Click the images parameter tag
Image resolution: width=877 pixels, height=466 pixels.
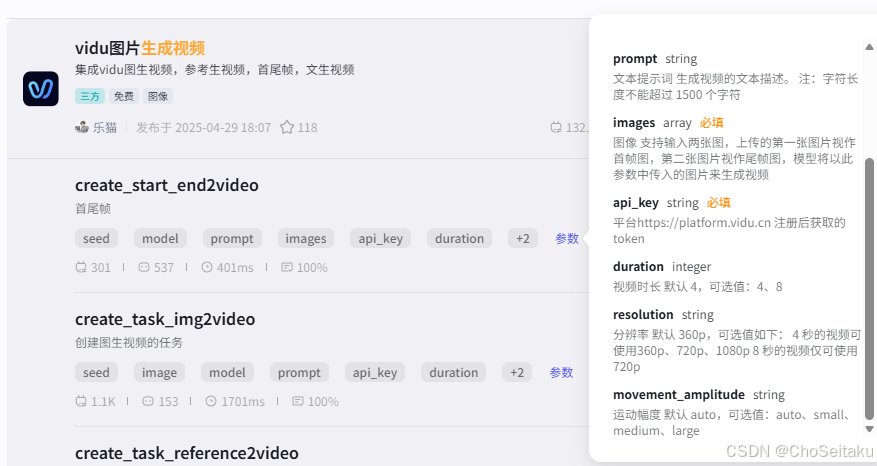306,238
